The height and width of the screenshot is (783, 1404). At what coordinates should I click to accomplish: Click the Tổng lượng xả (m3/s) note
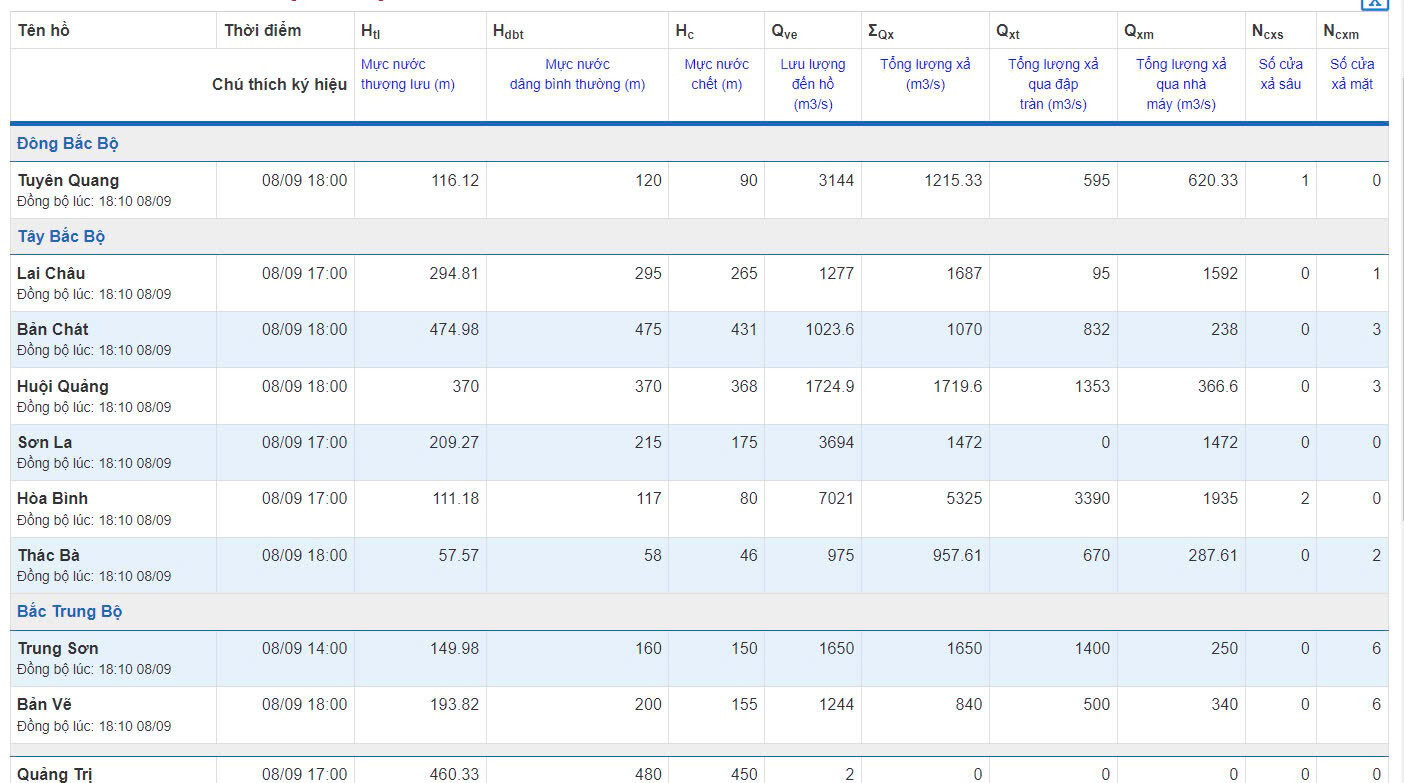click(x=926, y=75)
